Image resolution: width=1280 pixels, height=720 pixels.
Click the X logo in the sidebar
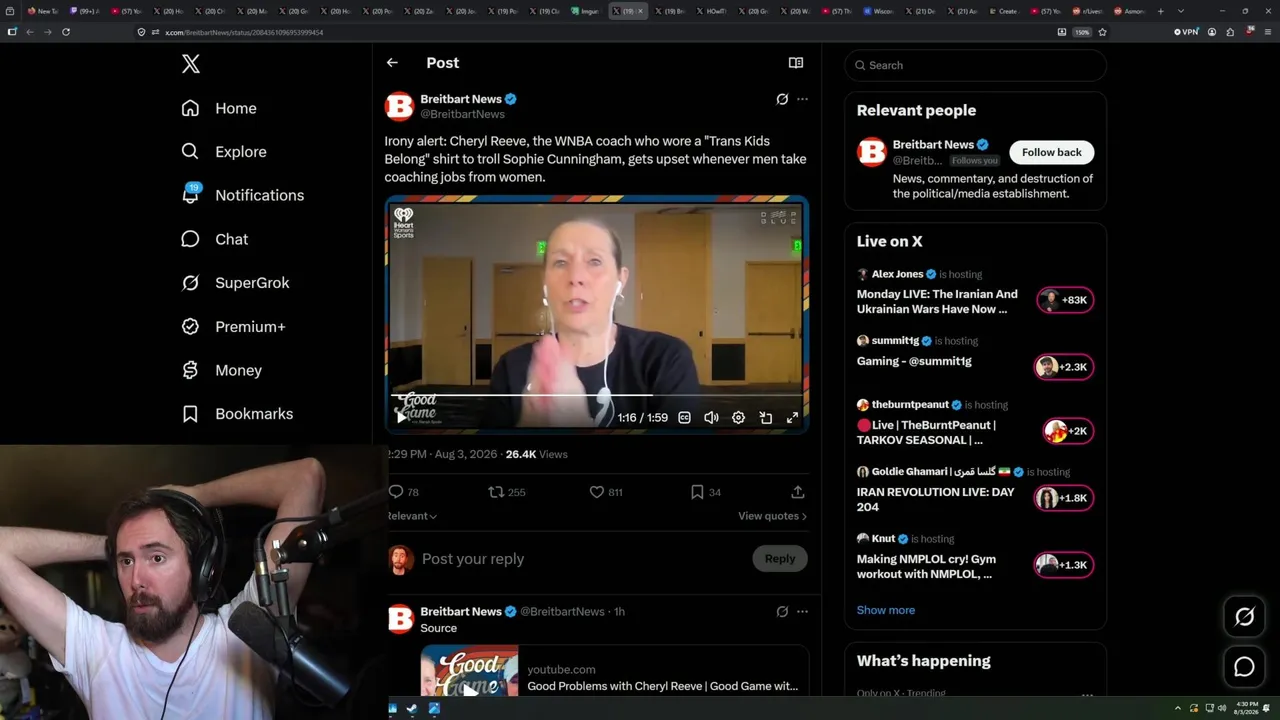[191, 64]
